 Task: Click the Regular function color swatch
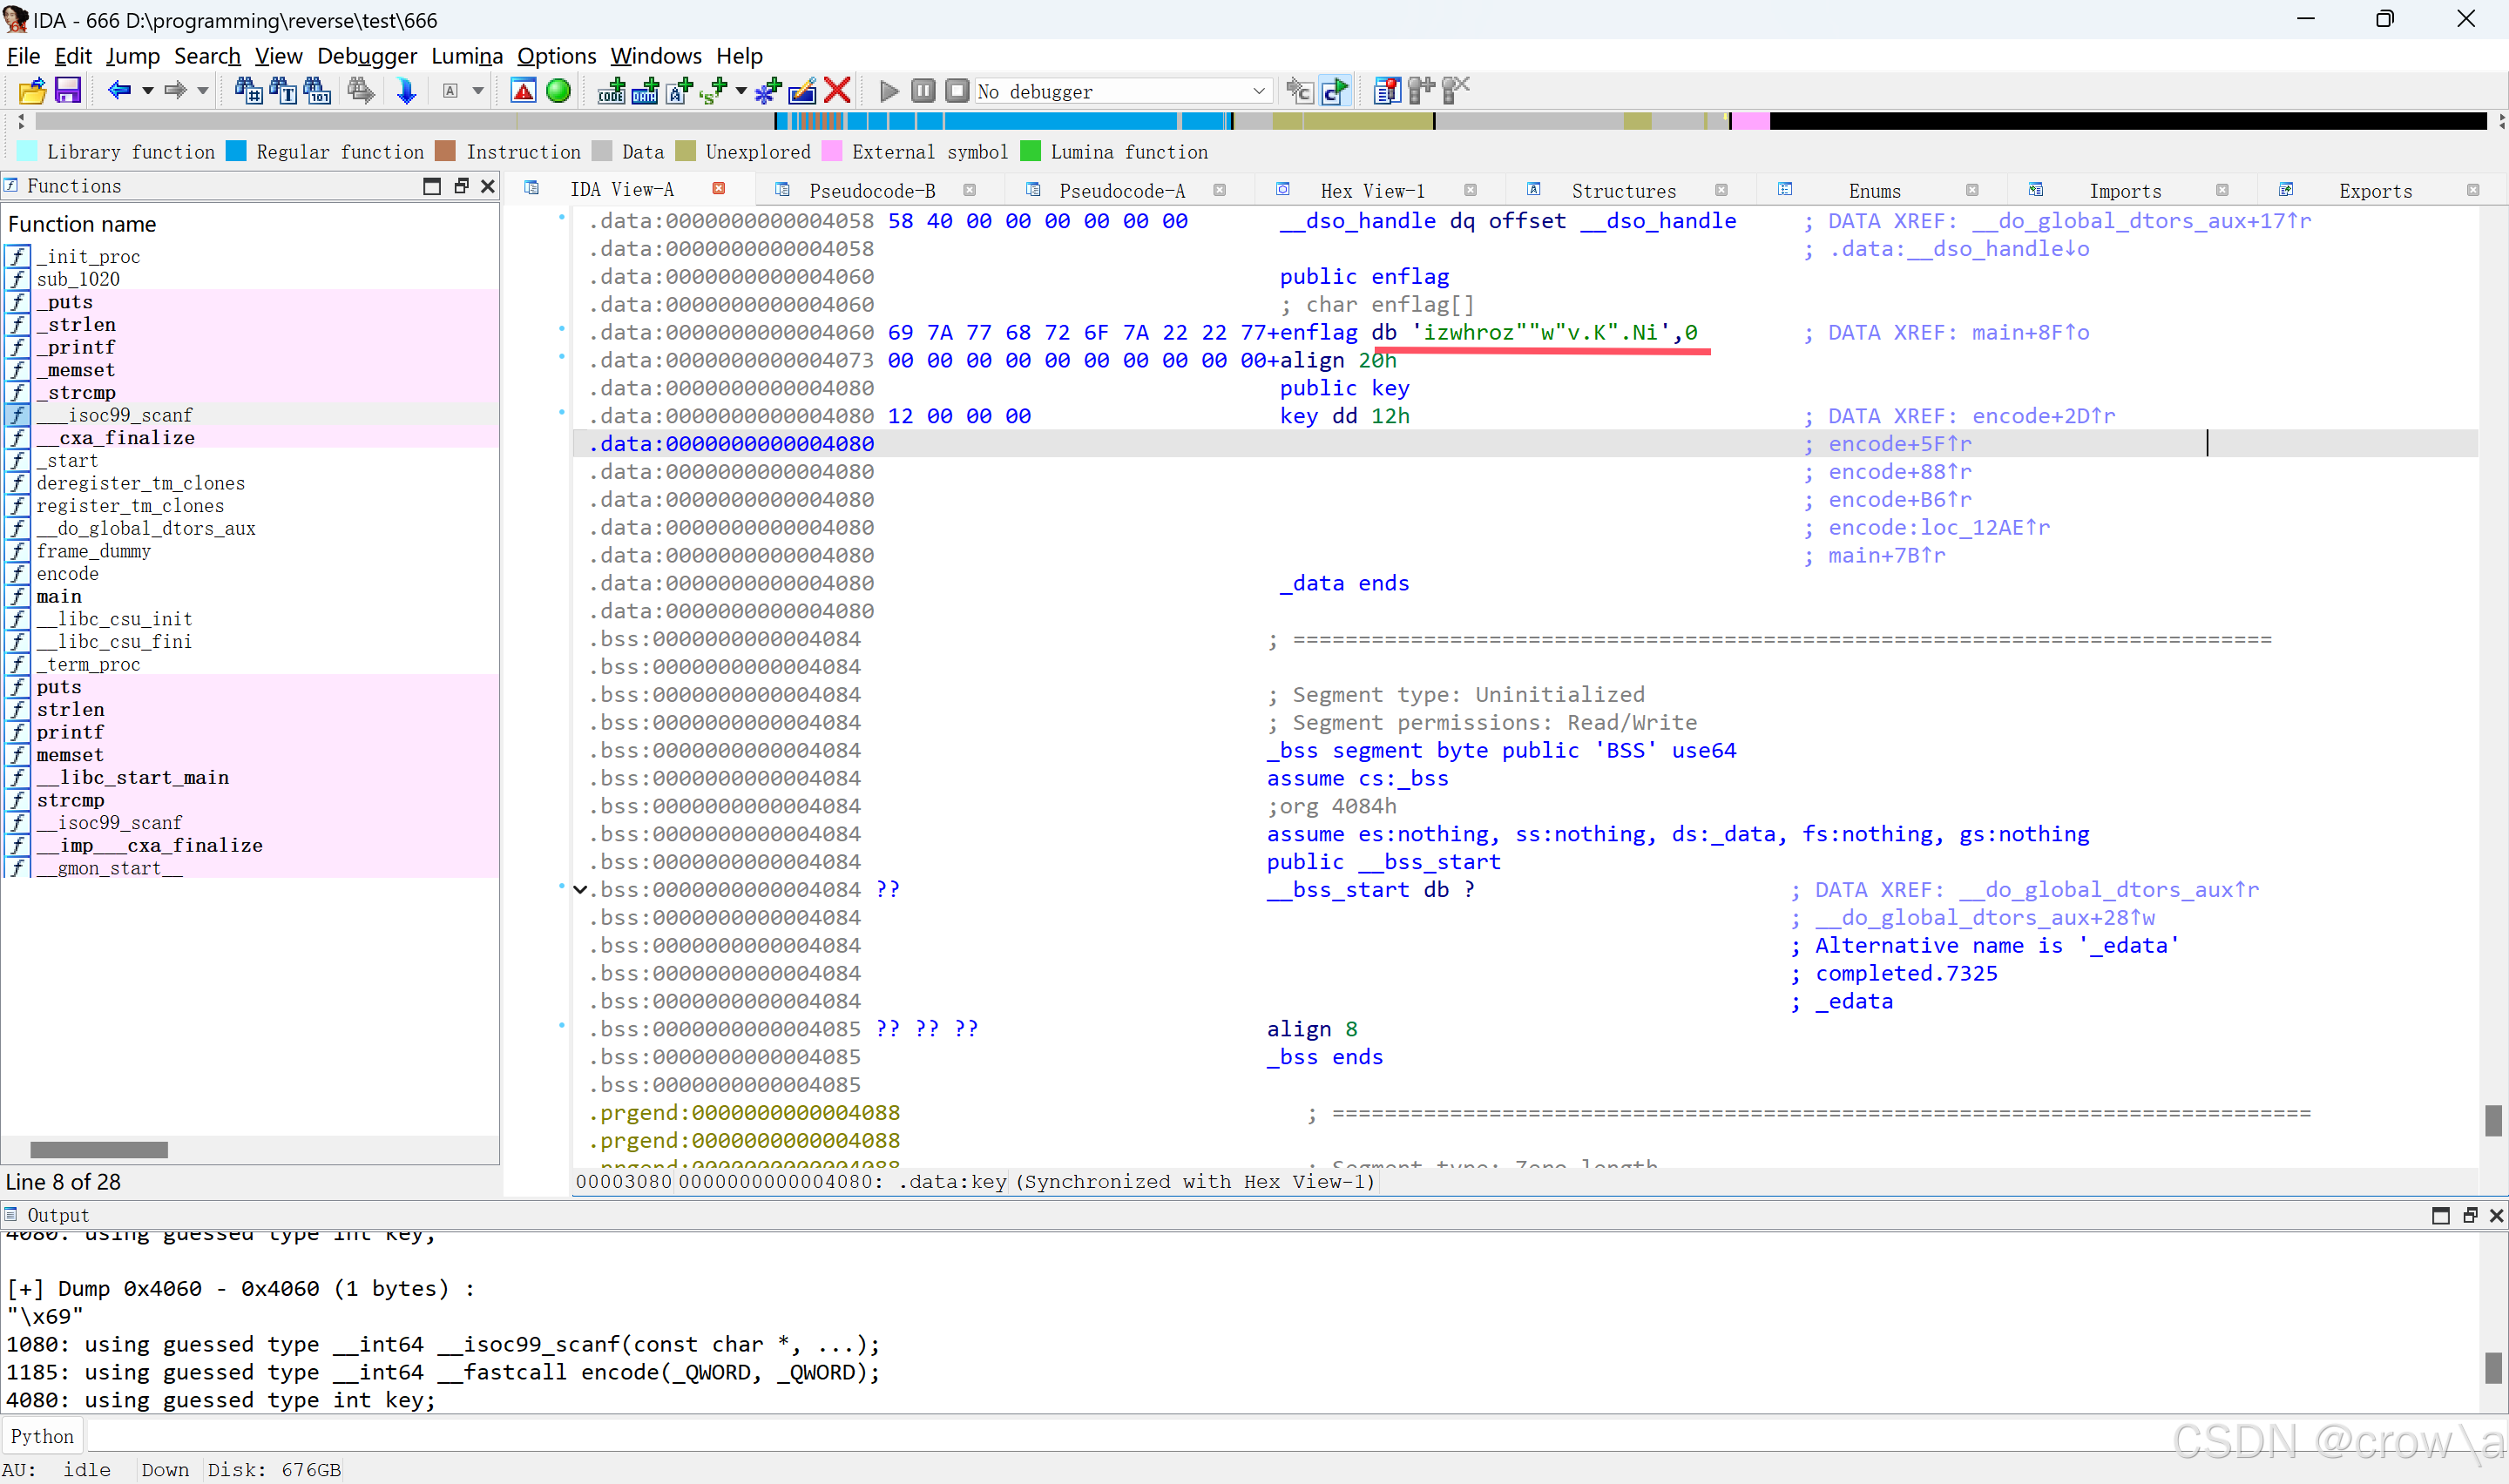click(236, 151)
